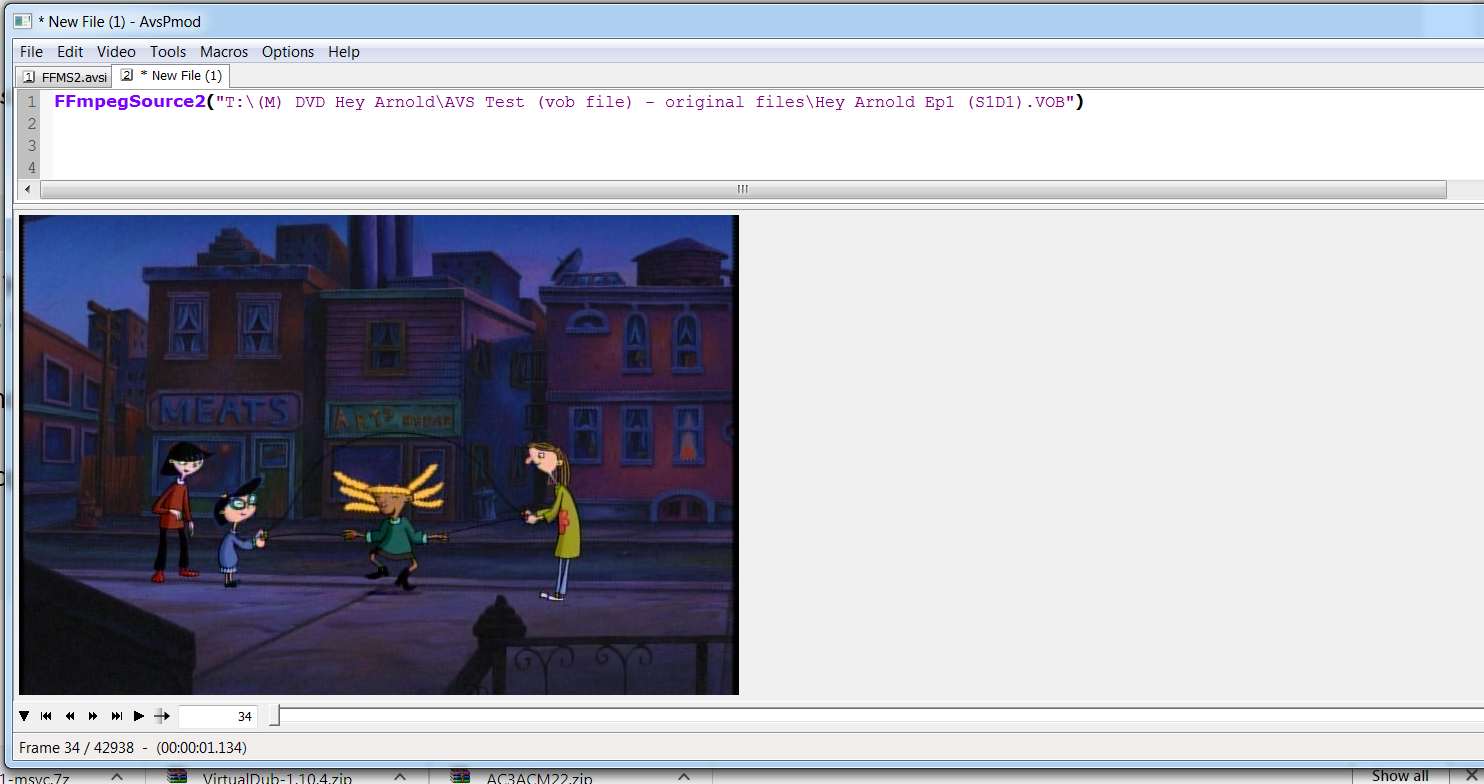Click line number 2 in the gutter
The height and width of the screenshot is (784, 1484).
pyautogui.click(x=32, y=124)
